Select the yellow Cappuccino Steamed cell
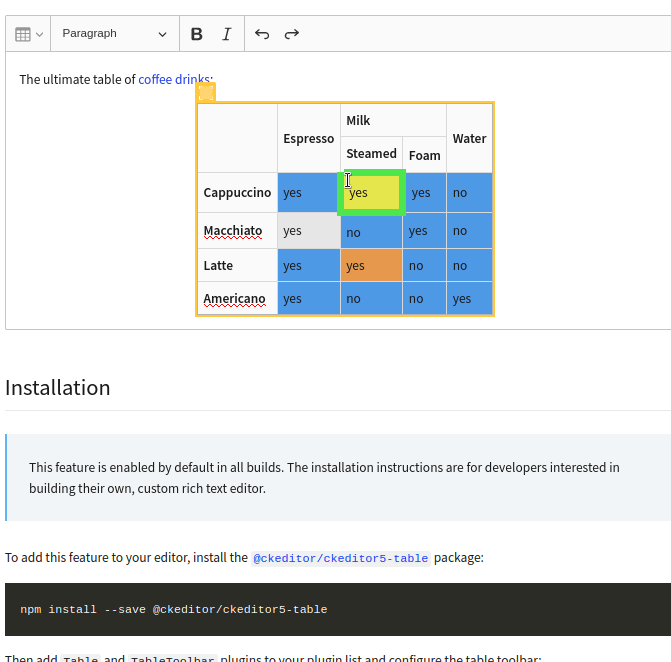Viewport: 671px width, 662px height. 371,193
